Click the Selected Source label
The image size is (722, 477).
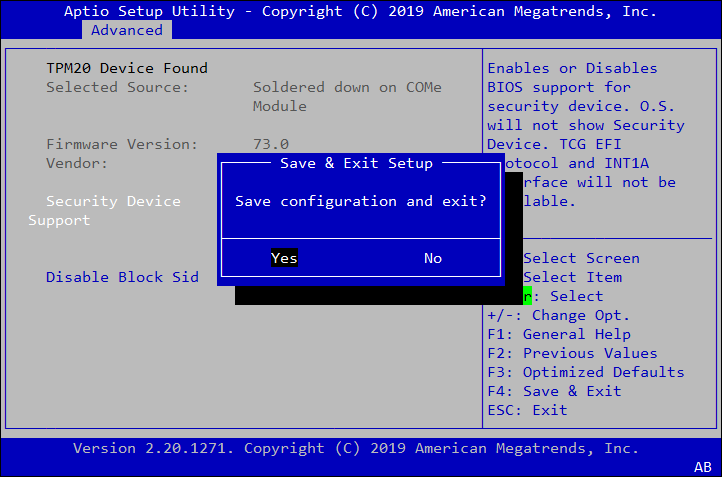117,87
